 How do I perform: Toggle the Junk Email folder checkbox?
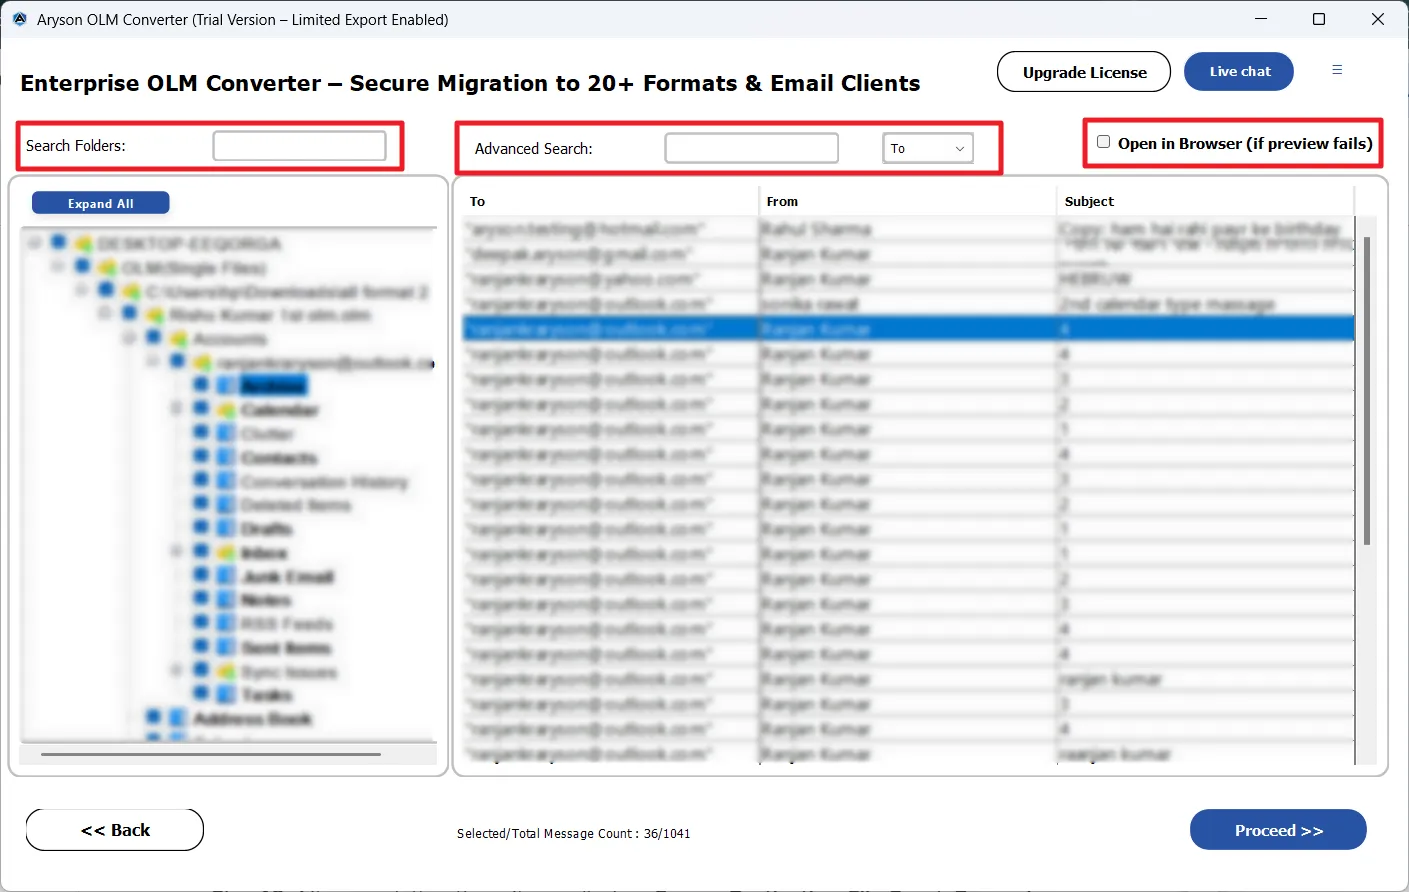pos(201,575)
